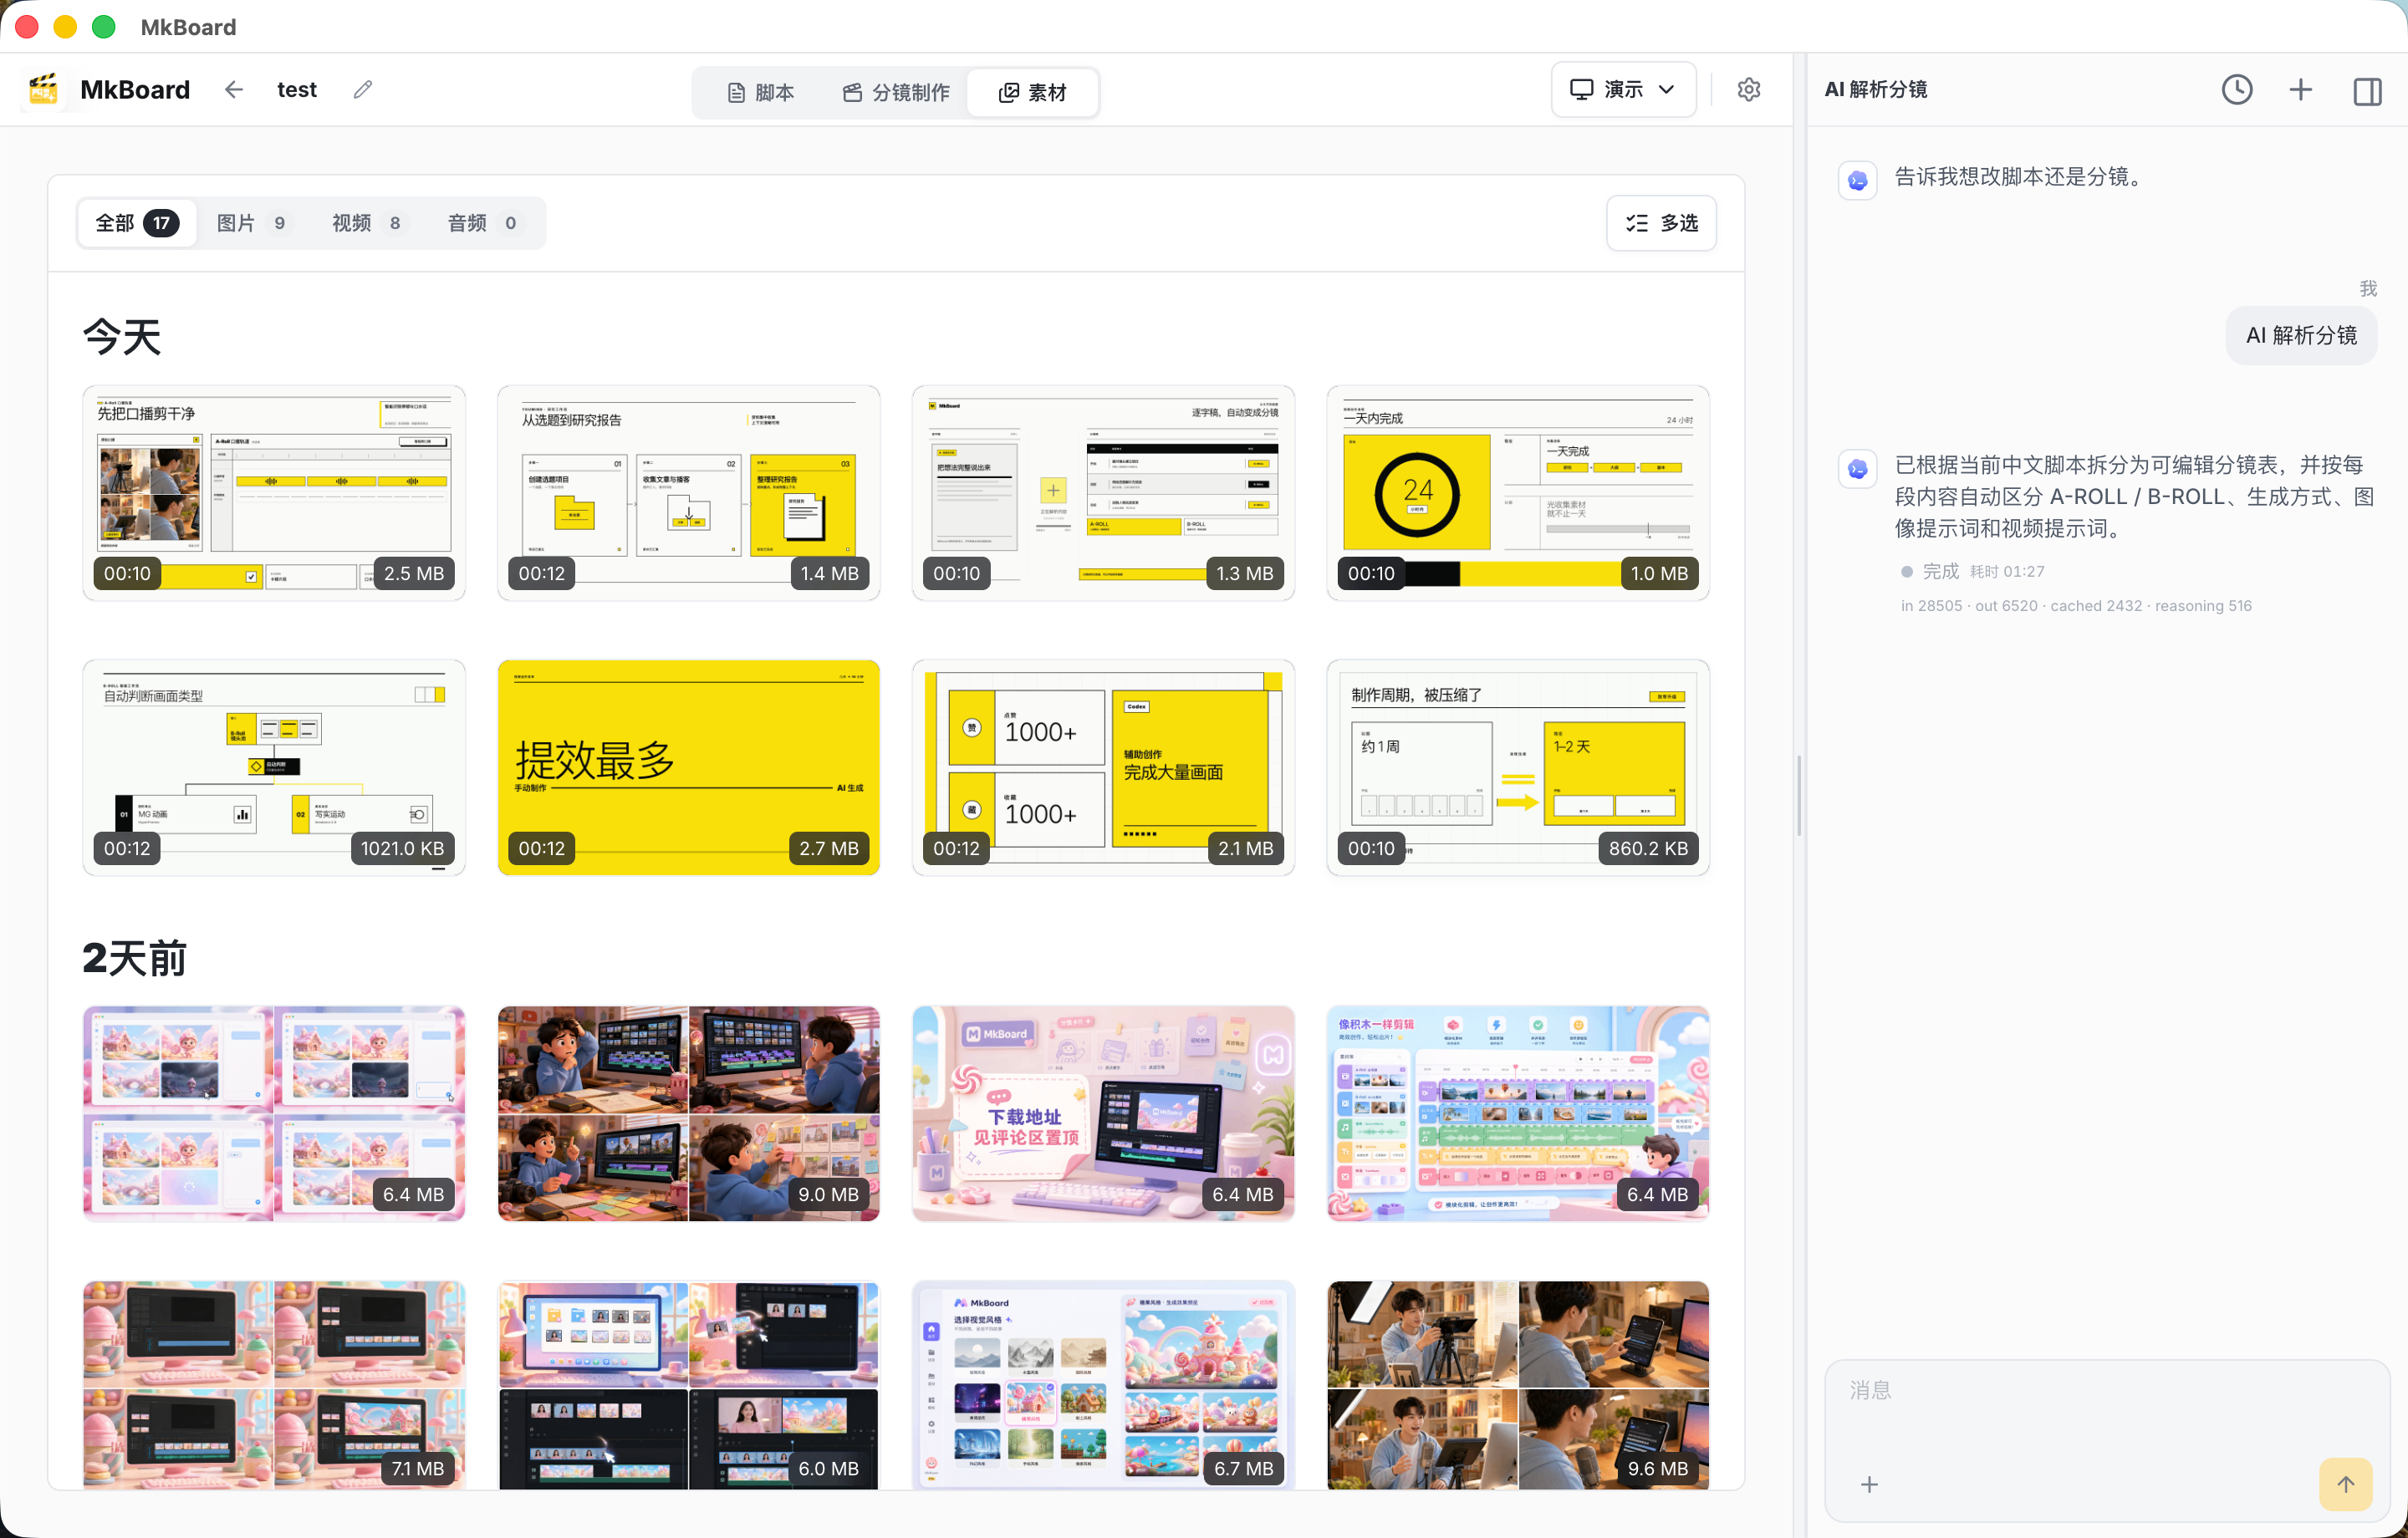The width and height of the screenshot is (2408, 1538).
Task: Show 全部 17 assets filter
Action: point(137,223)
